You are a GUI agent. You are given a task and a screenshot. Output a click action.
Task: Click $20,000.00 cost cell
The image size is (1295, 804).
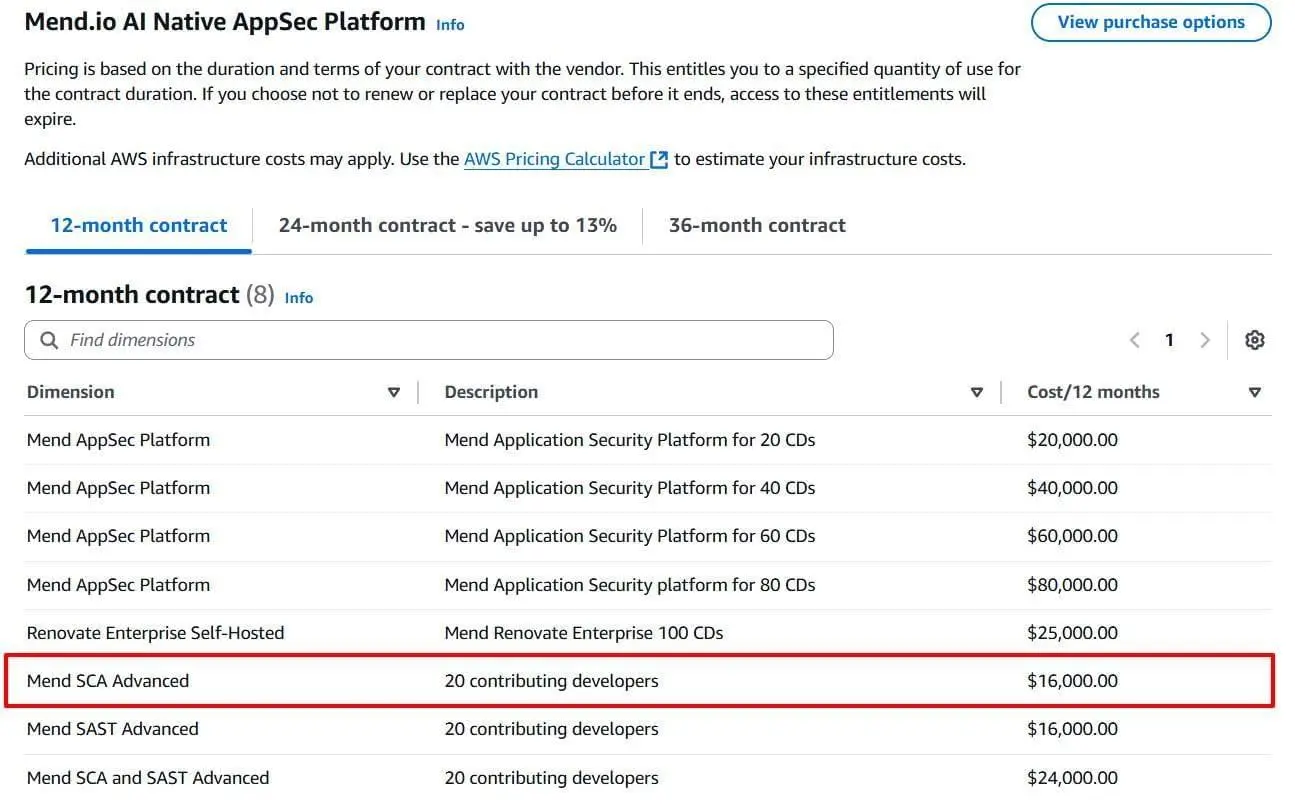(x=1072, y=440)
